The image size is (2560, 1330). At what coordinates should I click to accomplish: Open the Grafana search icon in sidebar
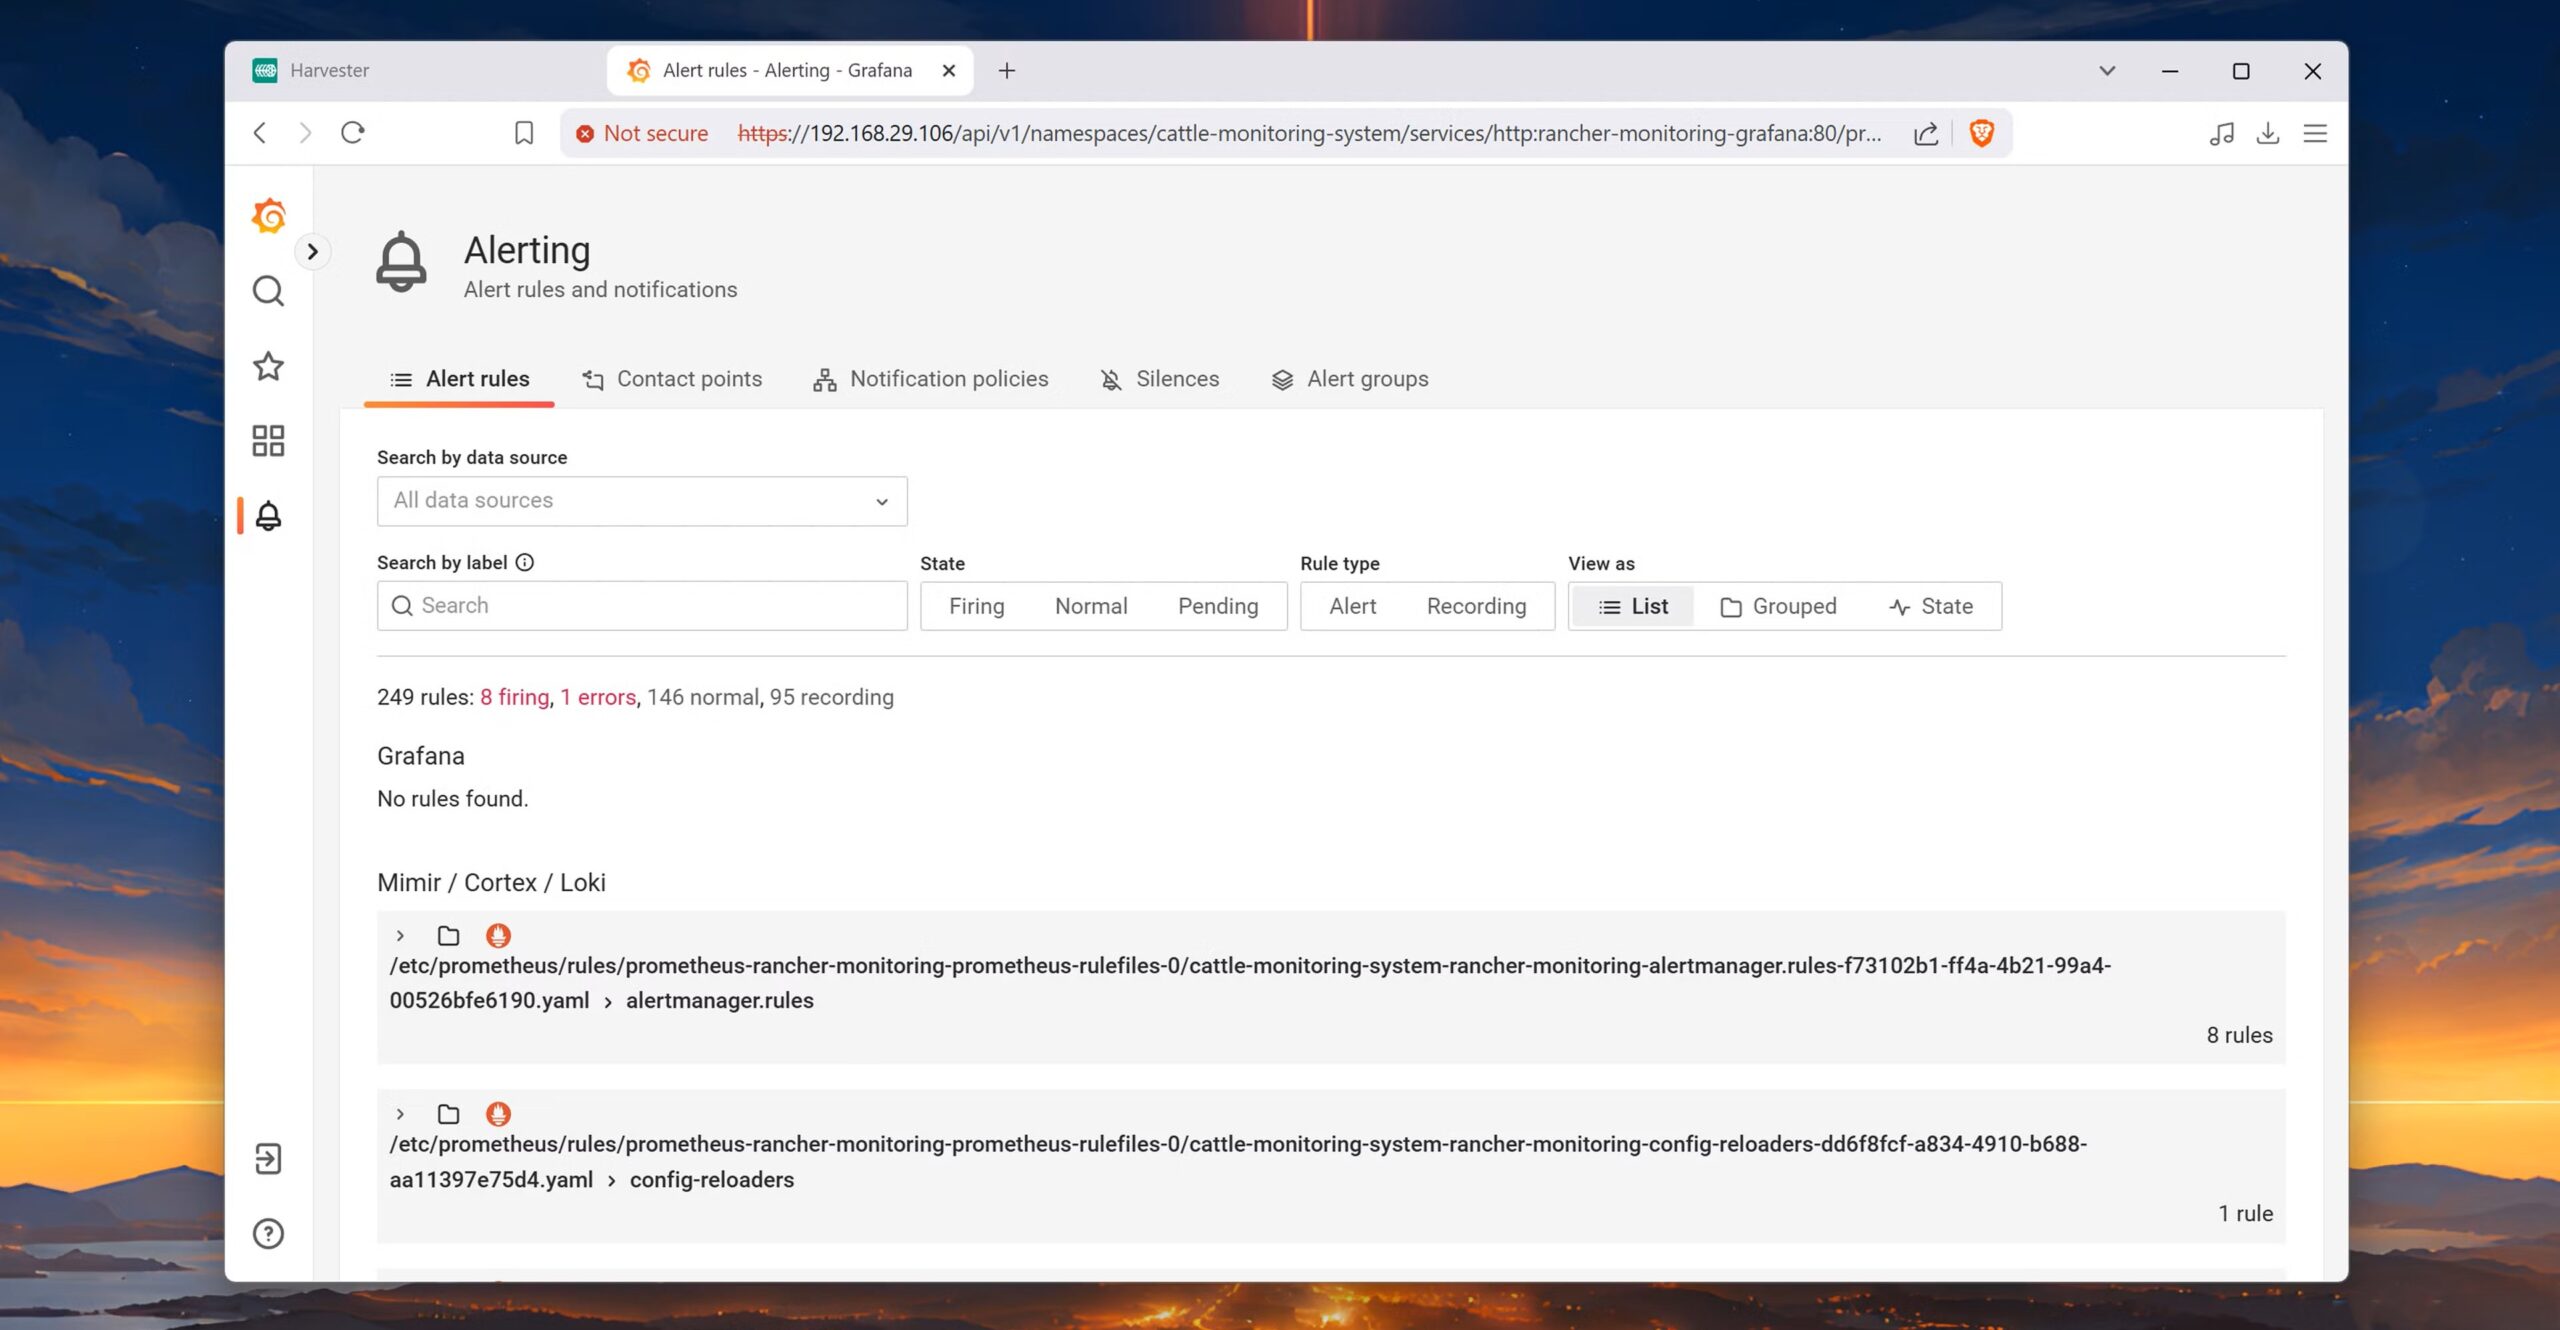pos(268,291)
